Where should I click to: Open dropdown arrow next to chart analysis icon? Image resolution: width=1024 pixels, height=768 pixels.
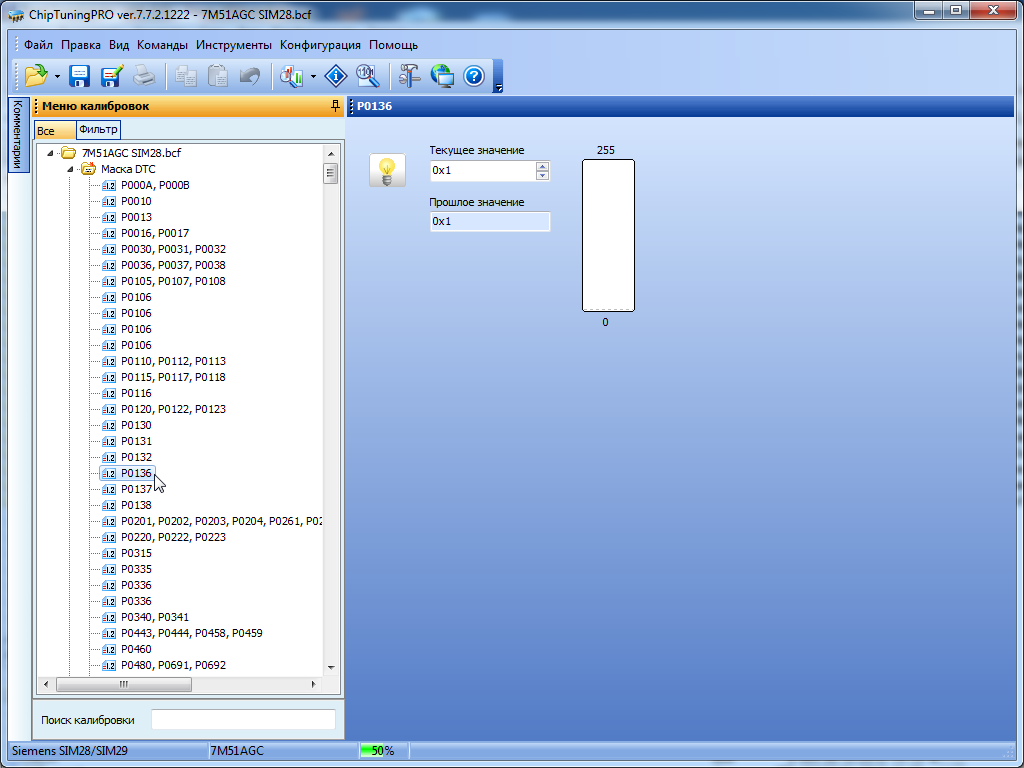[314, 77]
